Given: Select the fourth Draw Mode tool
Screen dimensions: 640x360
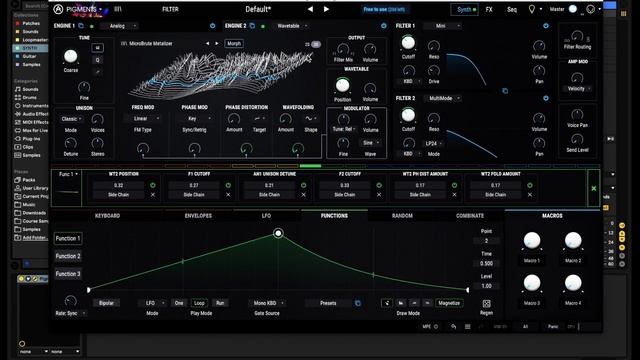Looking at the screenshot, I should (x=427, y=303).
